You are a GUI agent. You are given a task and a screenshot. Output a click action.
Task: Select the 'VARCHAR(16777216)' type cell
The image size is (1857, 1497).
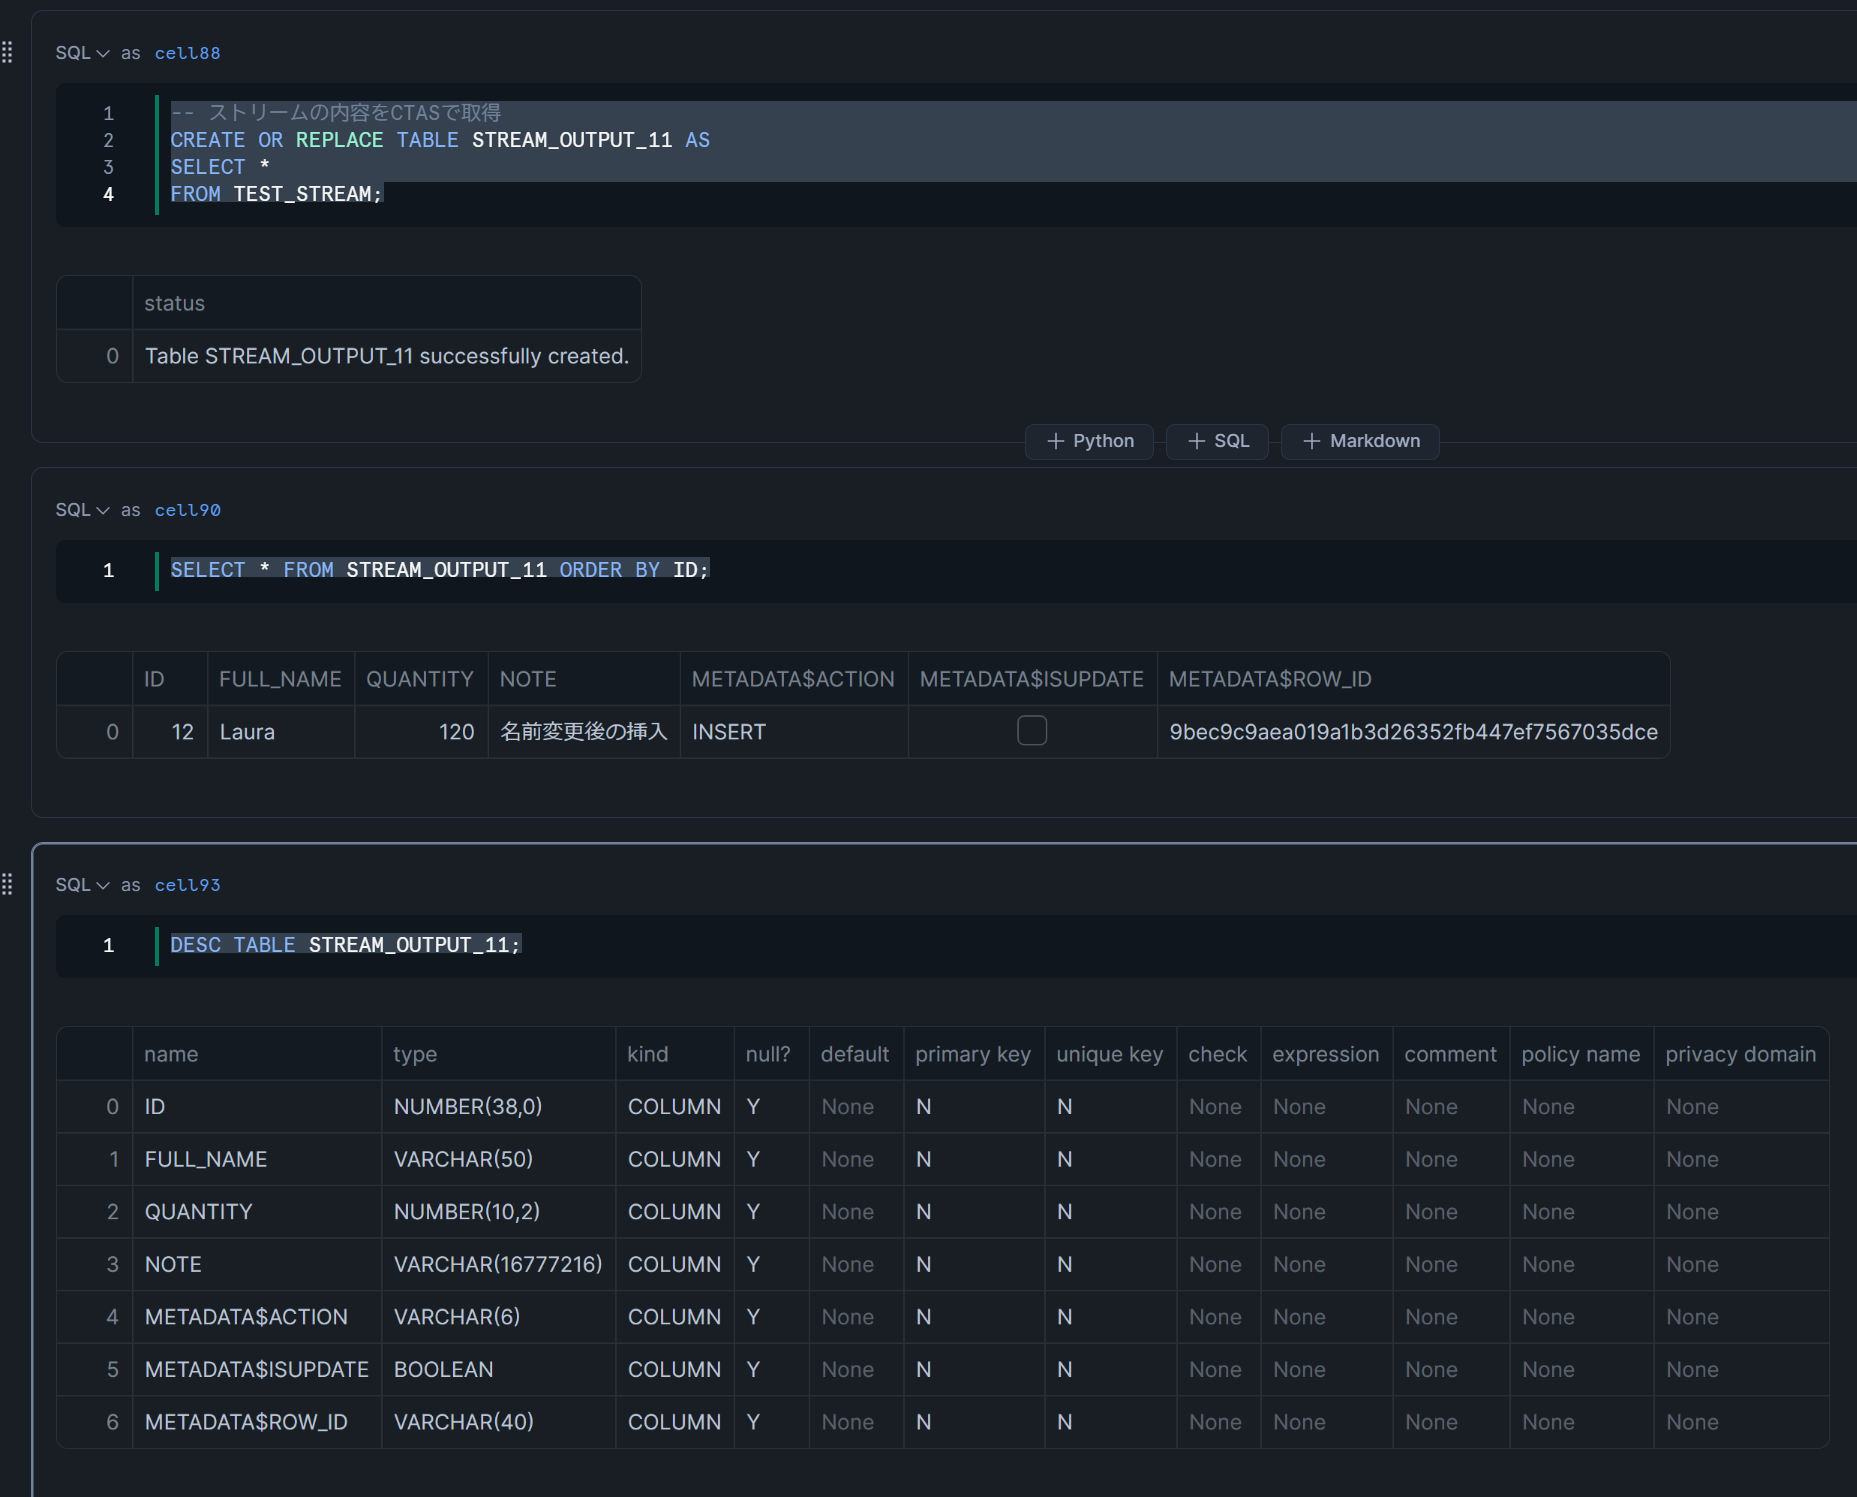[x=498, y=1264]
